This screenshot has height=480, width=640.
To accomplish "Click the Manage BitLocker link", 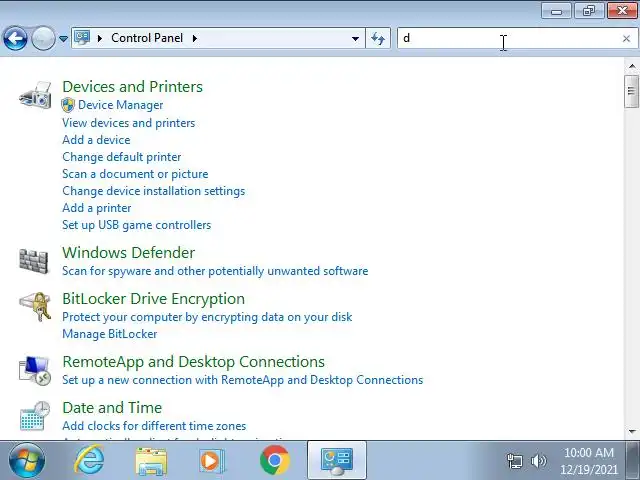I will point(110,334).
